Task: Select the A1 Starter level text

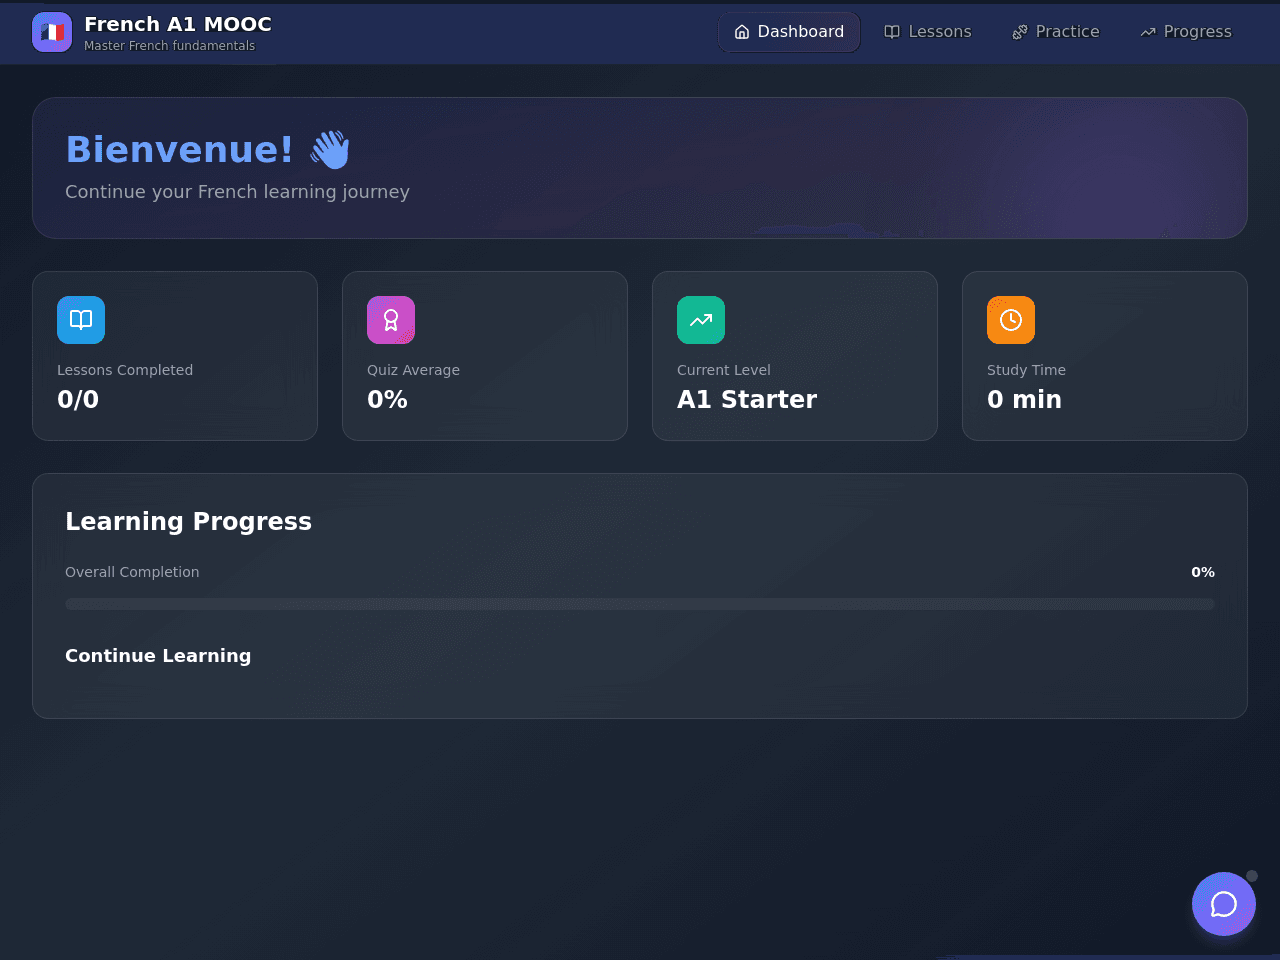Action: (747, 399)
